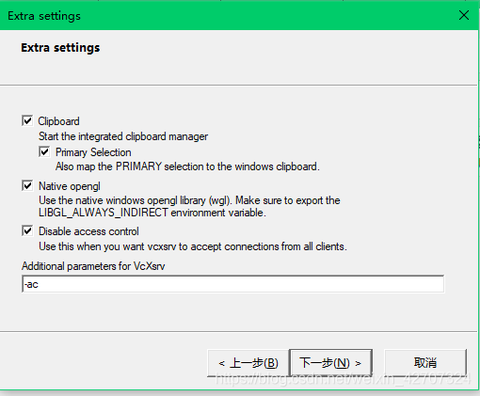Go back with the 上一步(B) button
The height and width of the screenshot is (396, 480).
pyautogui.click(x=248, y=363)
